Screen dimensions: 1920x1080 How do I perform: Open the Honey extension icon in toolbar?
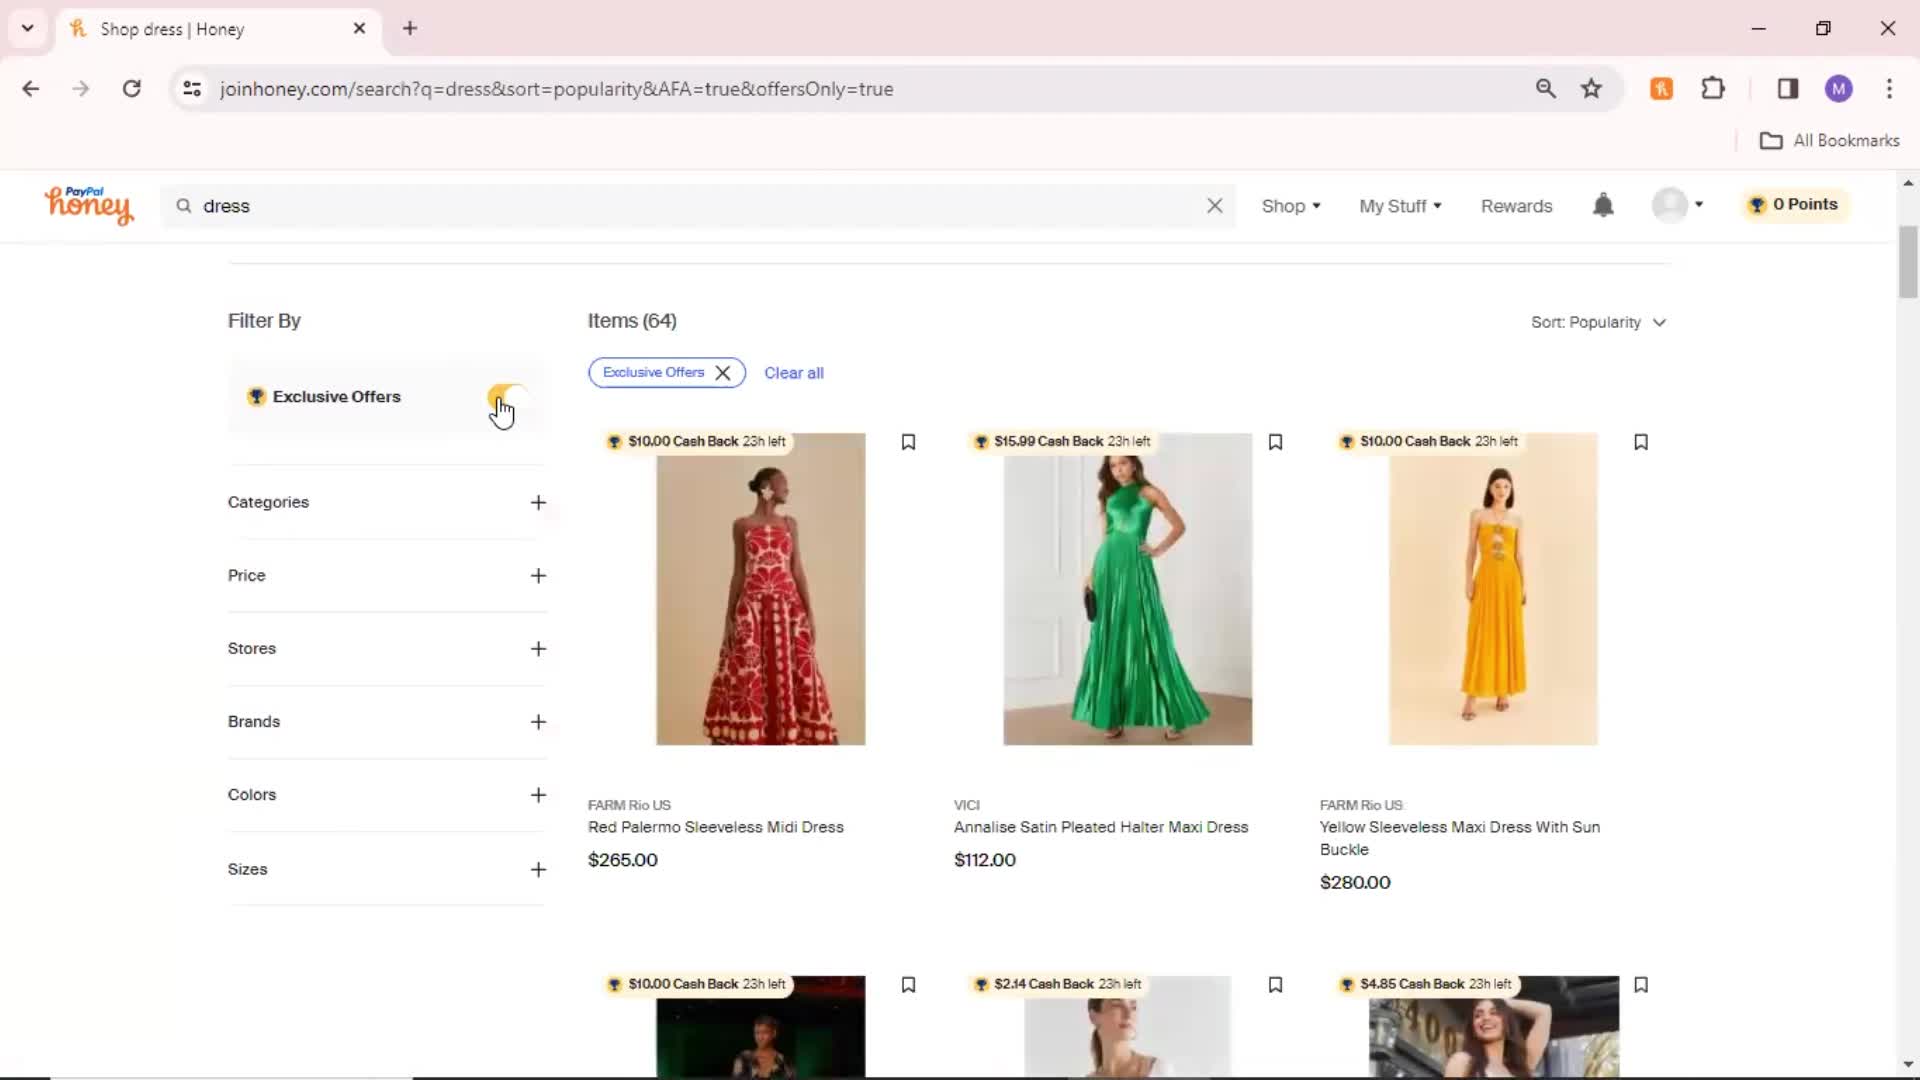point(1661,89)
